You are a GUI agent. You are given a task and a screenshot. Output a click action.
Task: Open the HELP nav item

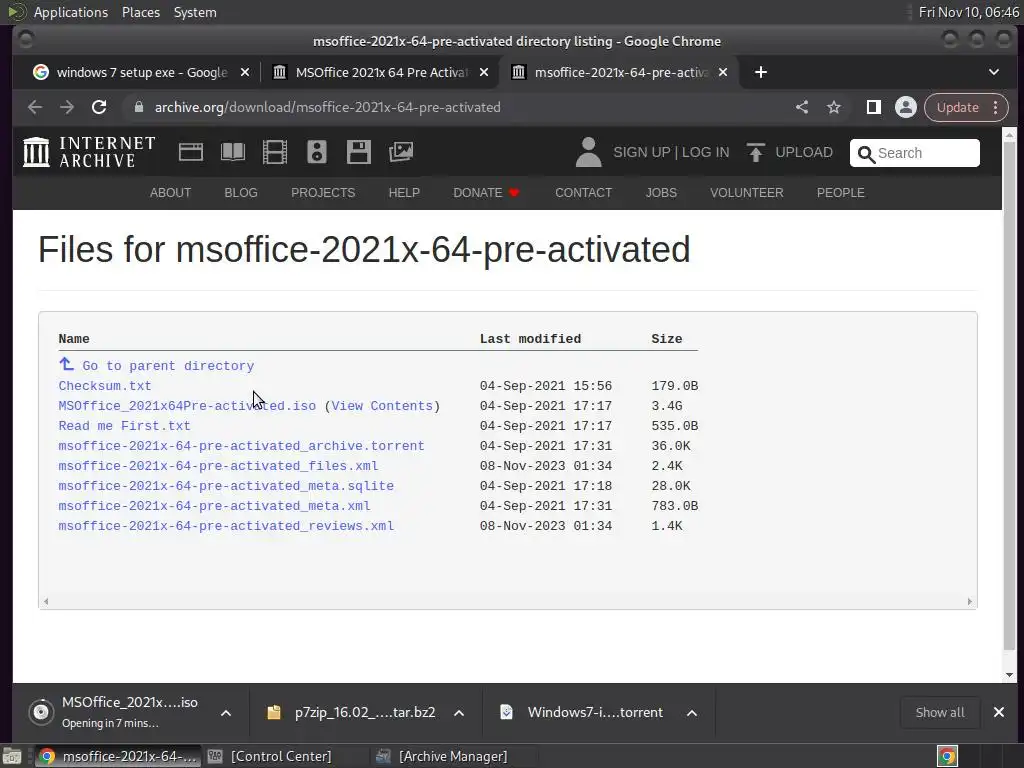[404, 193]
